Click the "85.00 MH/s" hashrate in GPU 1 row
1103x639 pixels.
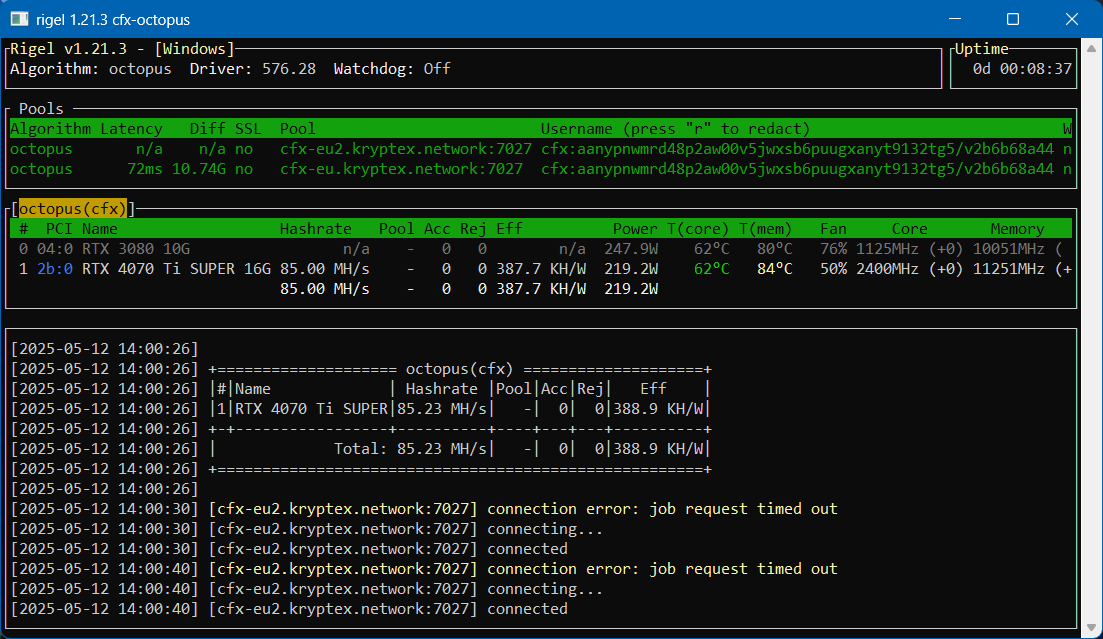coord(324,269)
